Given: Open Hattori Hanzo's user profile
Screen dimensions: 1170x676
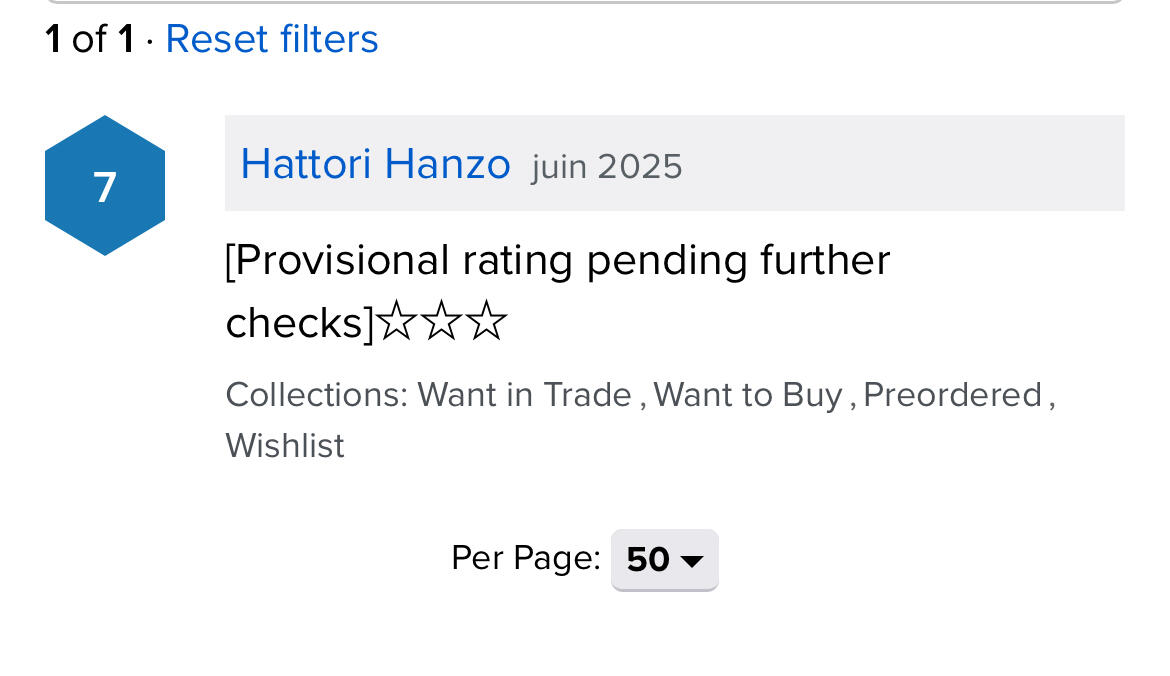Looking at the screenshot, I should point(375,164).
